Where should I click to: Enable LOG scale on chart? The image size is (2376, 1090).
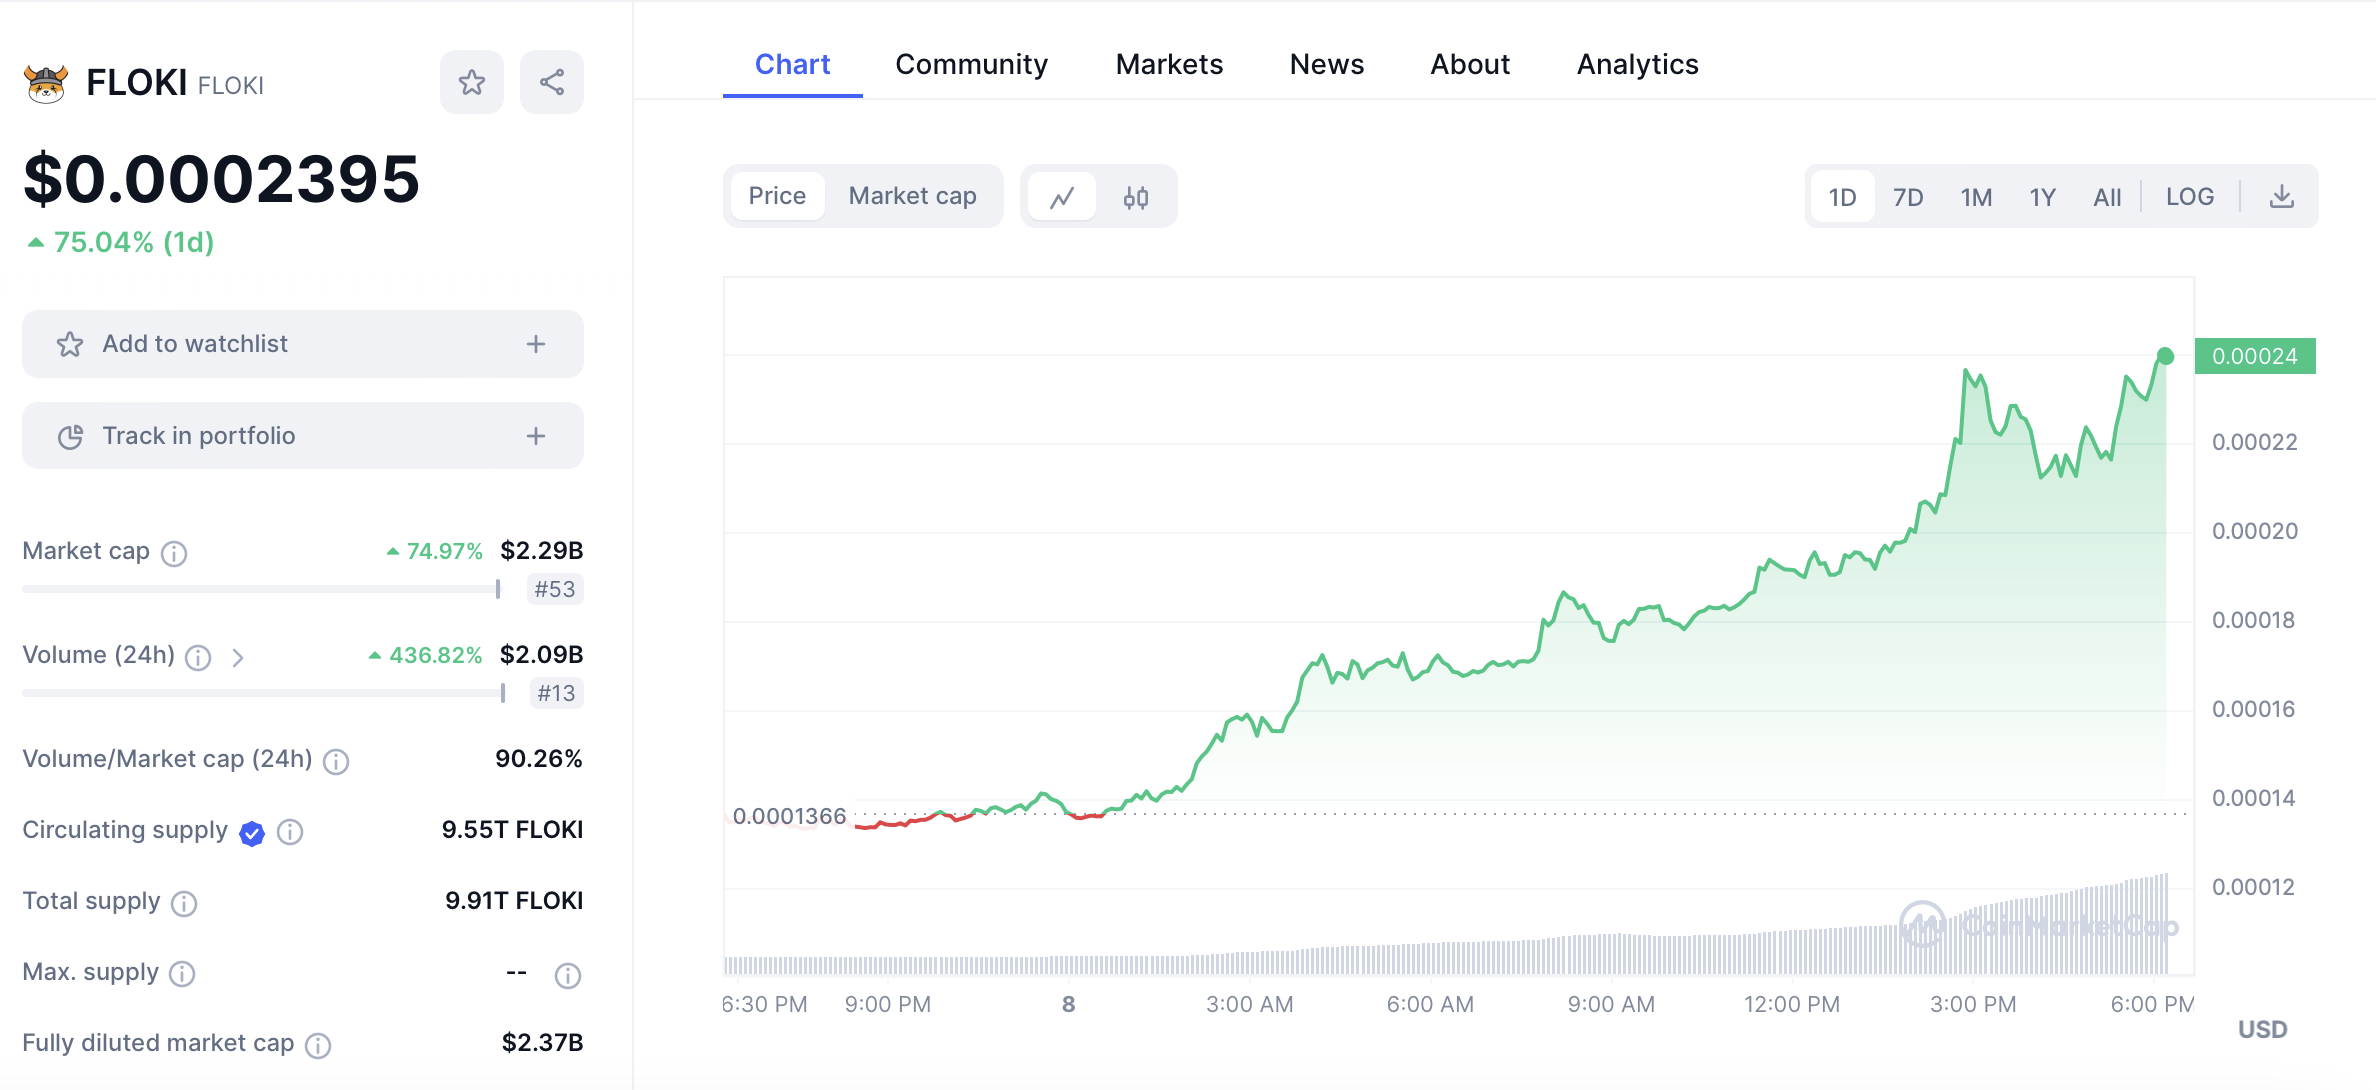tap(2189, 197)
